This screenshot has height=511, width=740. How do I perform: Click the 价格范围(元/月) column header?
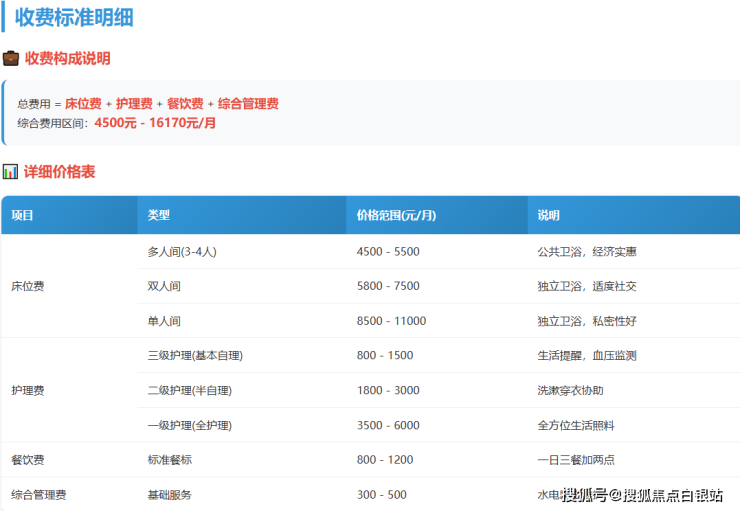click(x=396, y=215)
